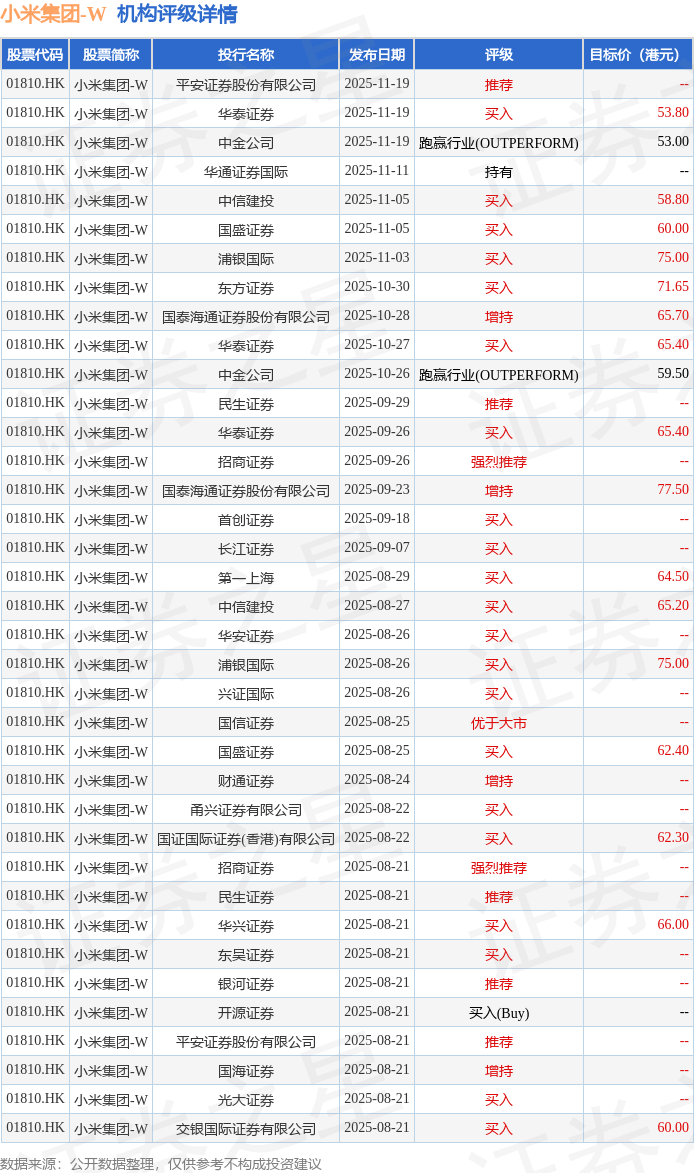Select 招商证券 in the 2025-09-26 row

click(x=245, y=462)
